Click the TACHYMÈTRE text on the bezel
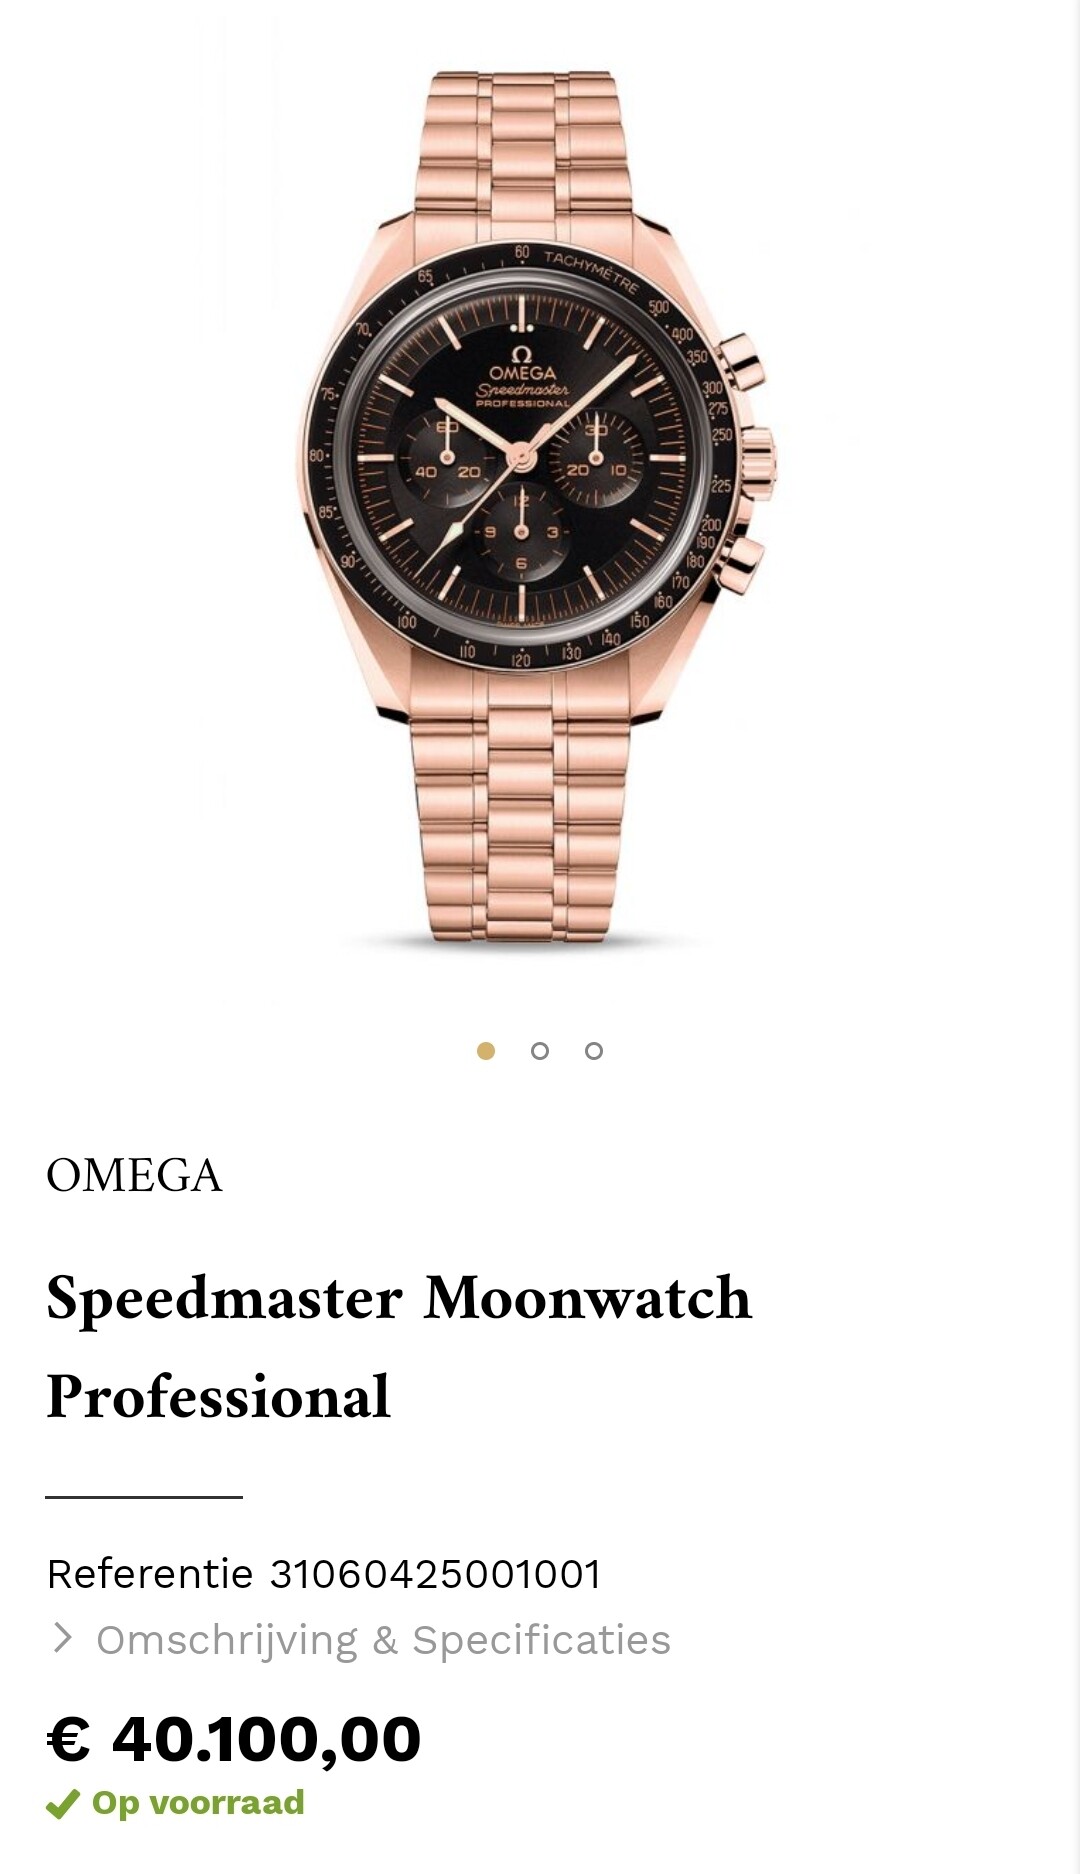The width and height of the screenshot is (1080, 1874). click(x=591, y=270)
